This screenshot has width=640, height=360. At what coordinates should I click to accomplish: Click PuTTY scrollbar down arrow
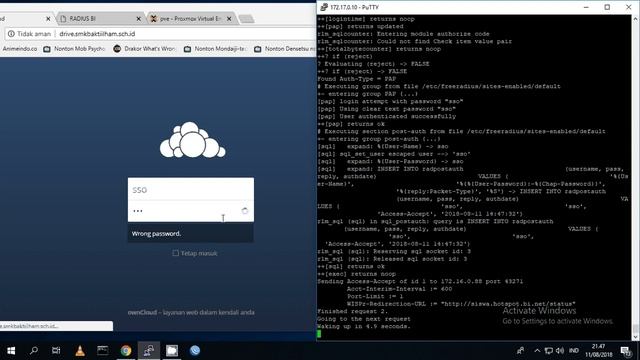point(636,337)
